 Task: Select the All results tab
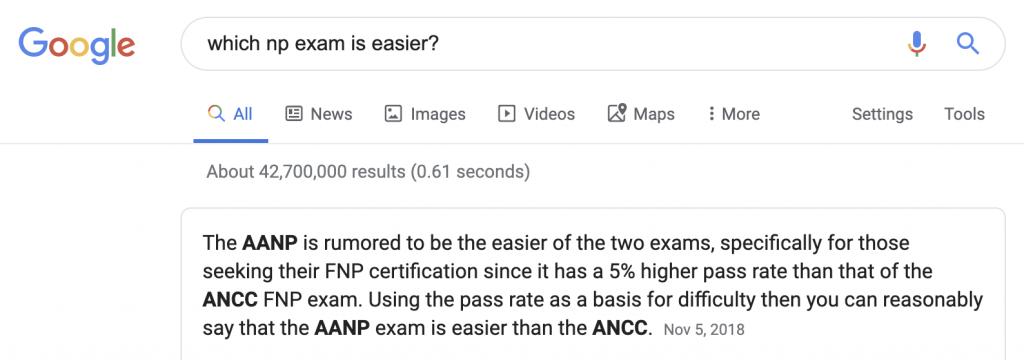(231, 114)
